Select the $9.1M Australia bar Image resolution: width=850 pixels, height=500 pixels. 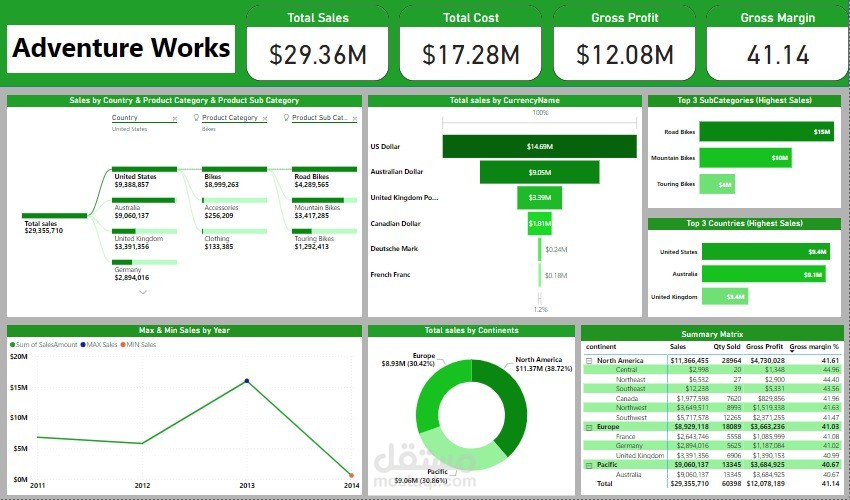pos(764,274)
